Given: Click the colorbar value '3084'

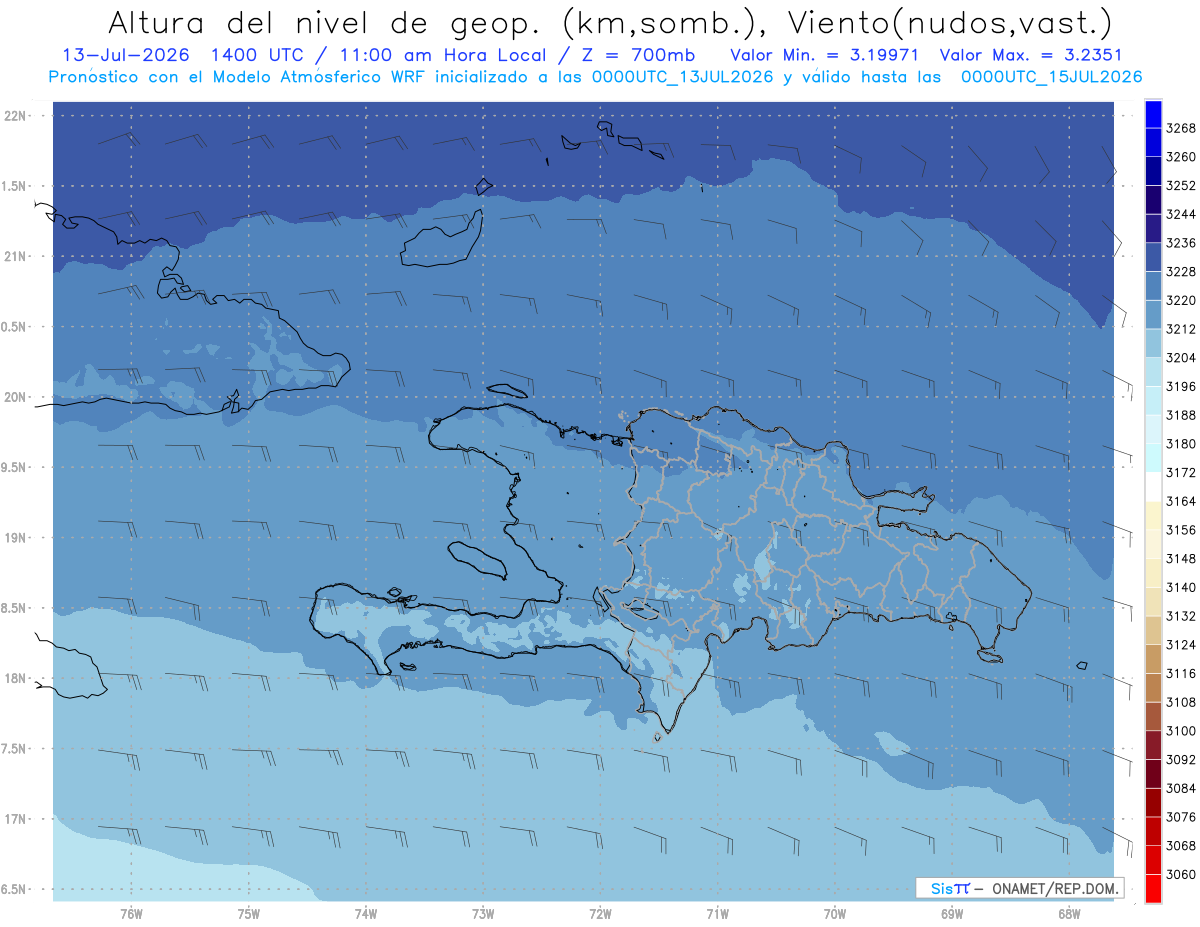Looking at the screenshot, I should click(1181, 788).
